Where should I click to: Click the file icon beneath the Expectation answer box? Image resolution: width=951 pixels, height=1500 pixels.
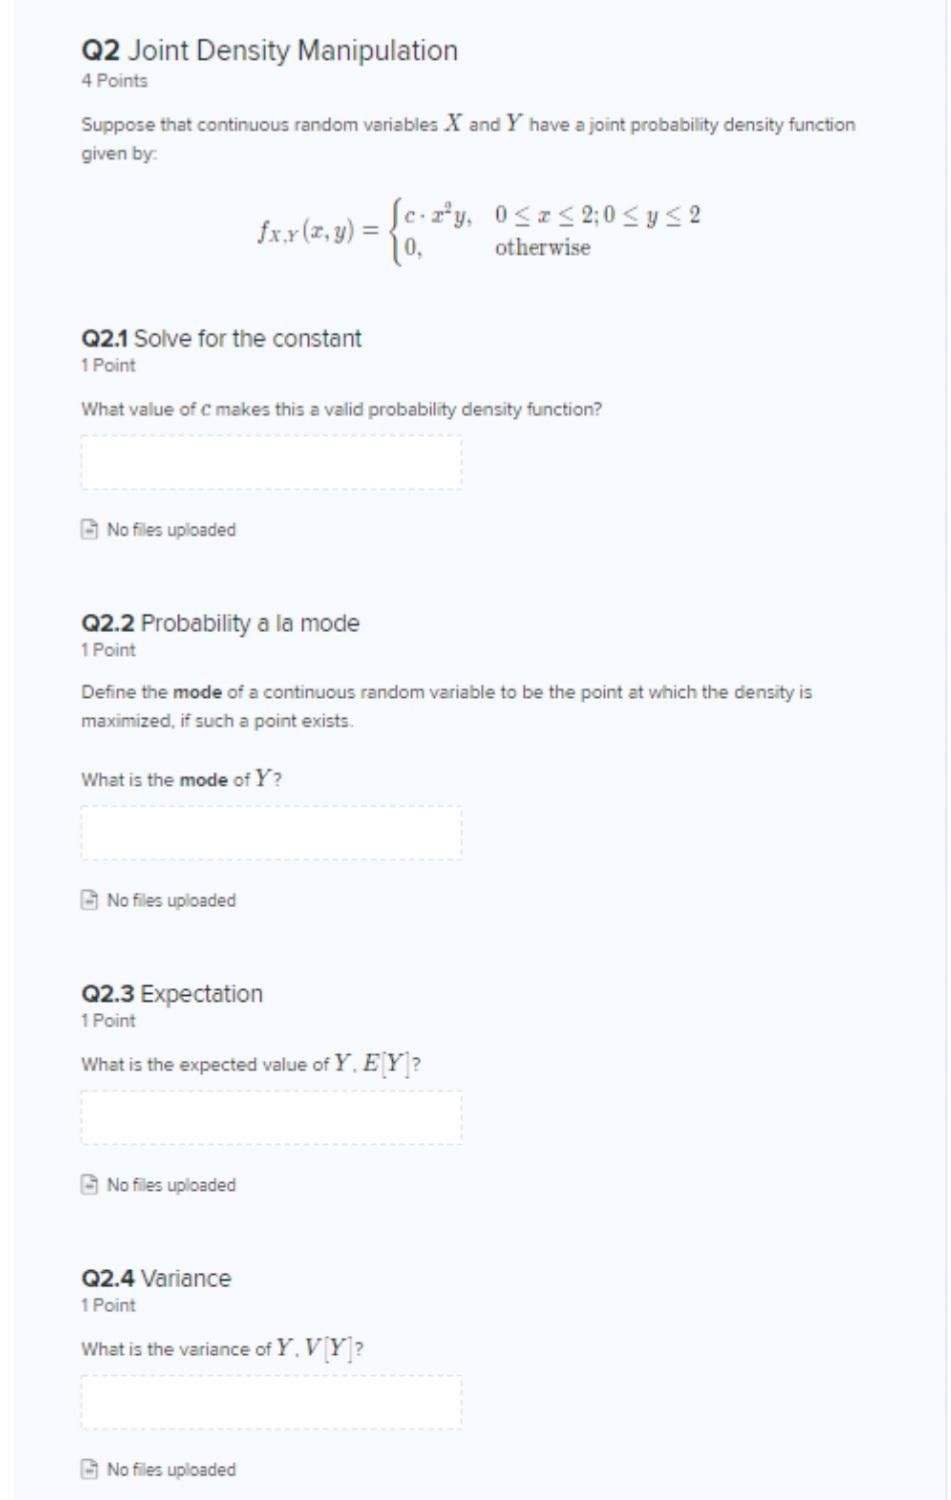click(x=88, y=1184)
